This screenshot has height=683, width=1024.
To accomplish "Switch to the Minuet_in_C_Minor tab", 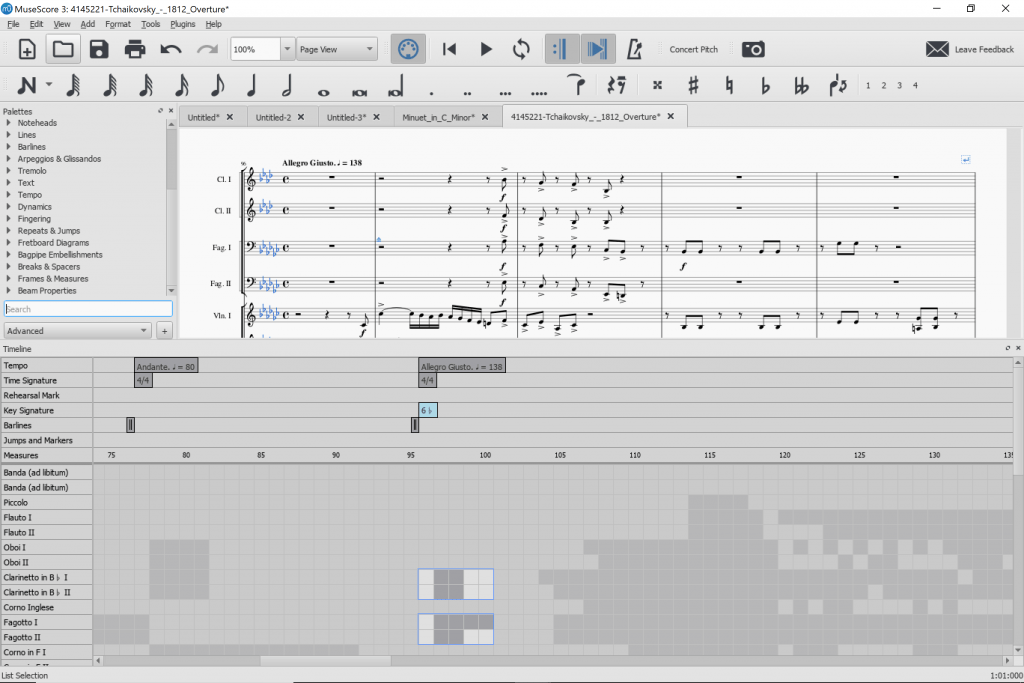I will (x=438, y=118).
